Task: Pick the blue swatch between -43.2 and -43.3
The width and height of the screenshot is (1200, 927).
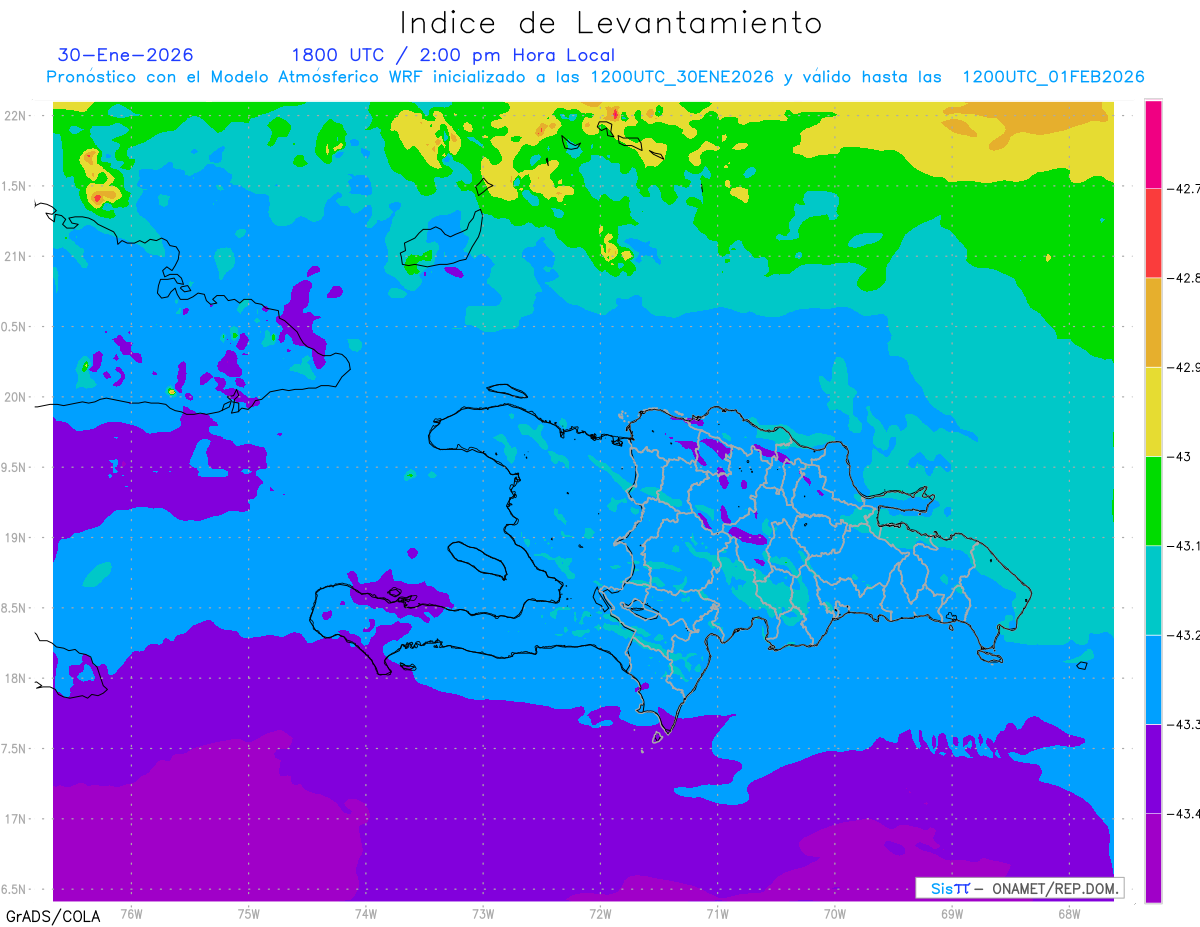Action: 1153,680
